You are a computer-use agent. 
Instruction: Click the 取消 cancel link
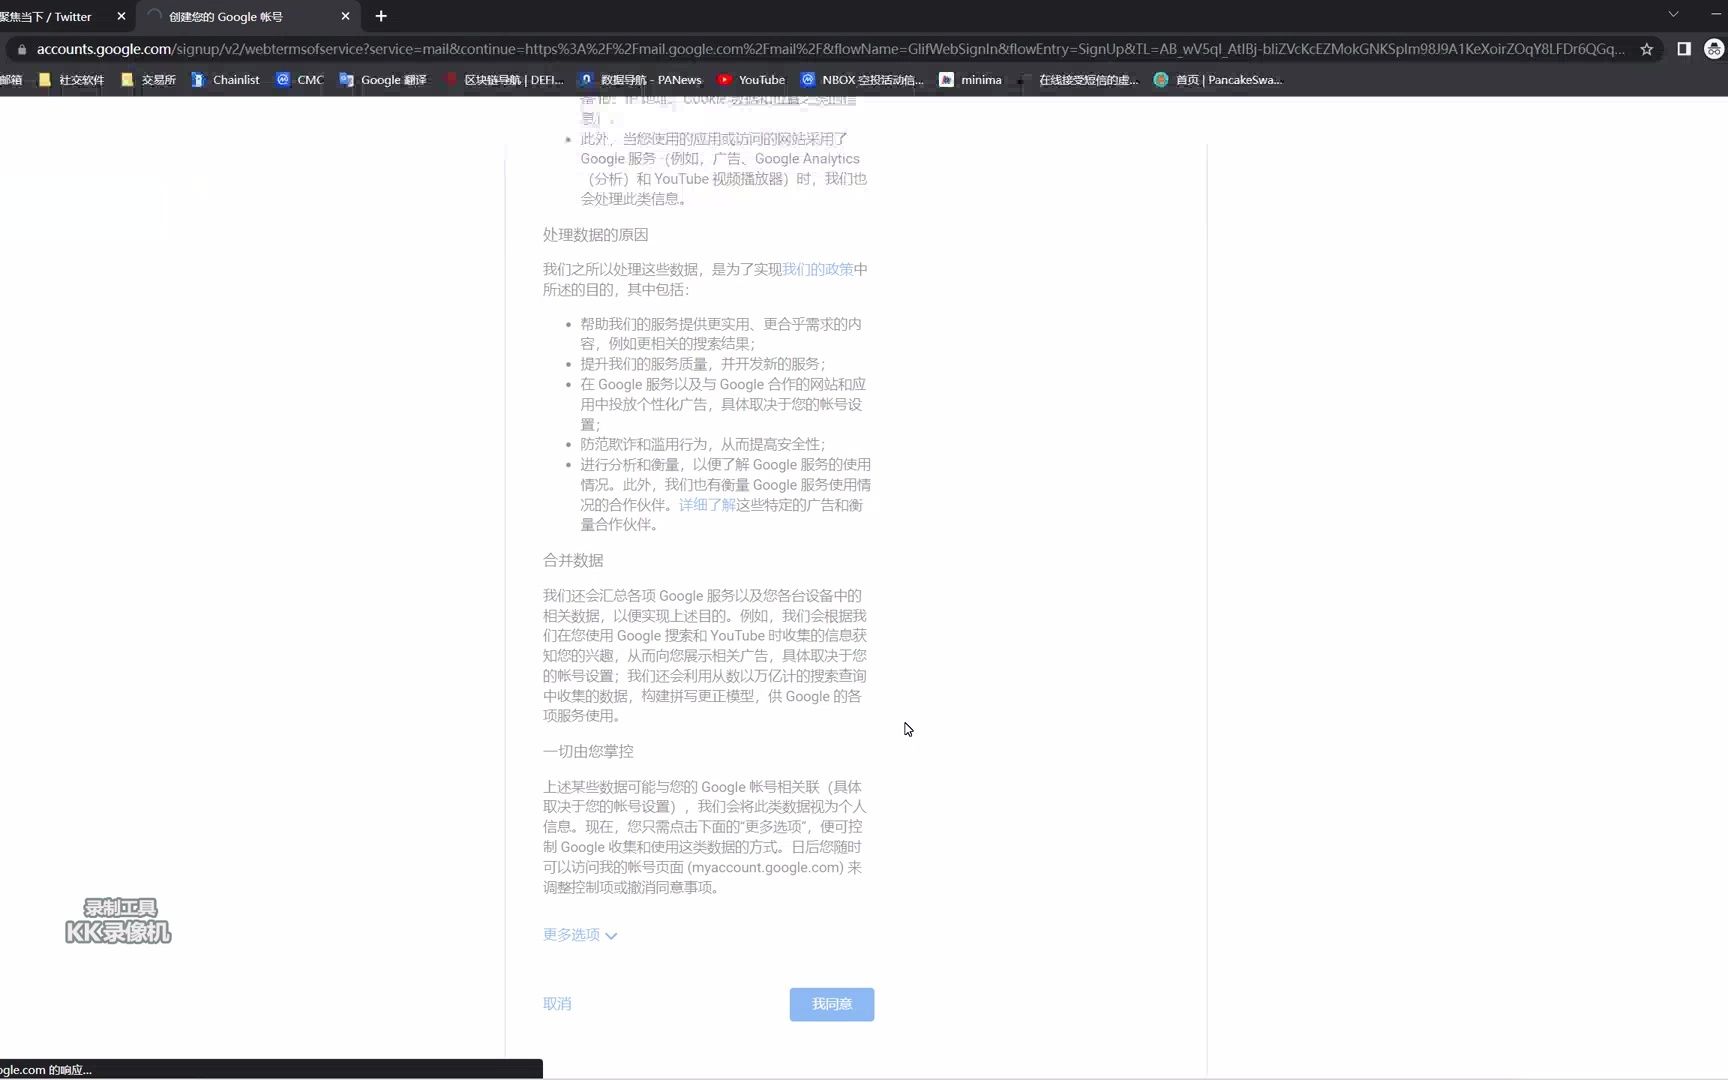(x=557, y=1004)
